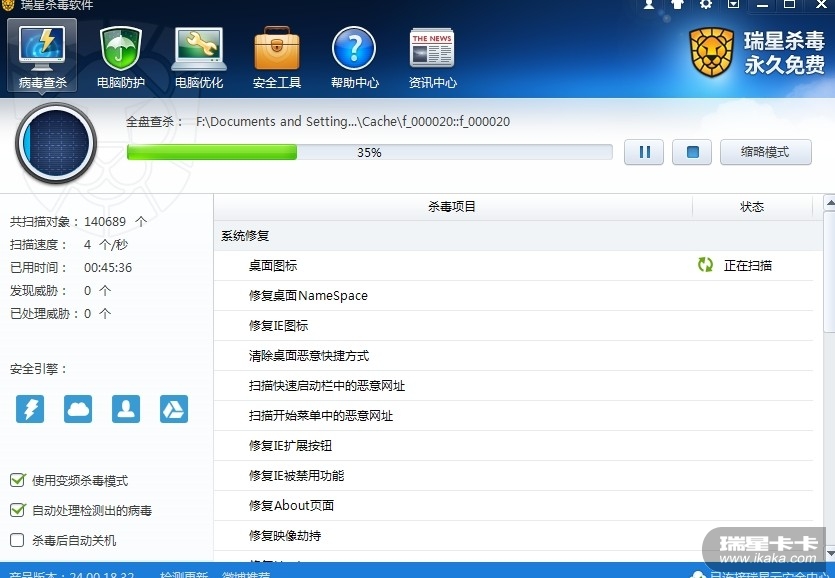Uncheck 自动处理检测出的病毒 checkbox
The image size is (835, 578).
pyautogui.click(x=18, y=510)
